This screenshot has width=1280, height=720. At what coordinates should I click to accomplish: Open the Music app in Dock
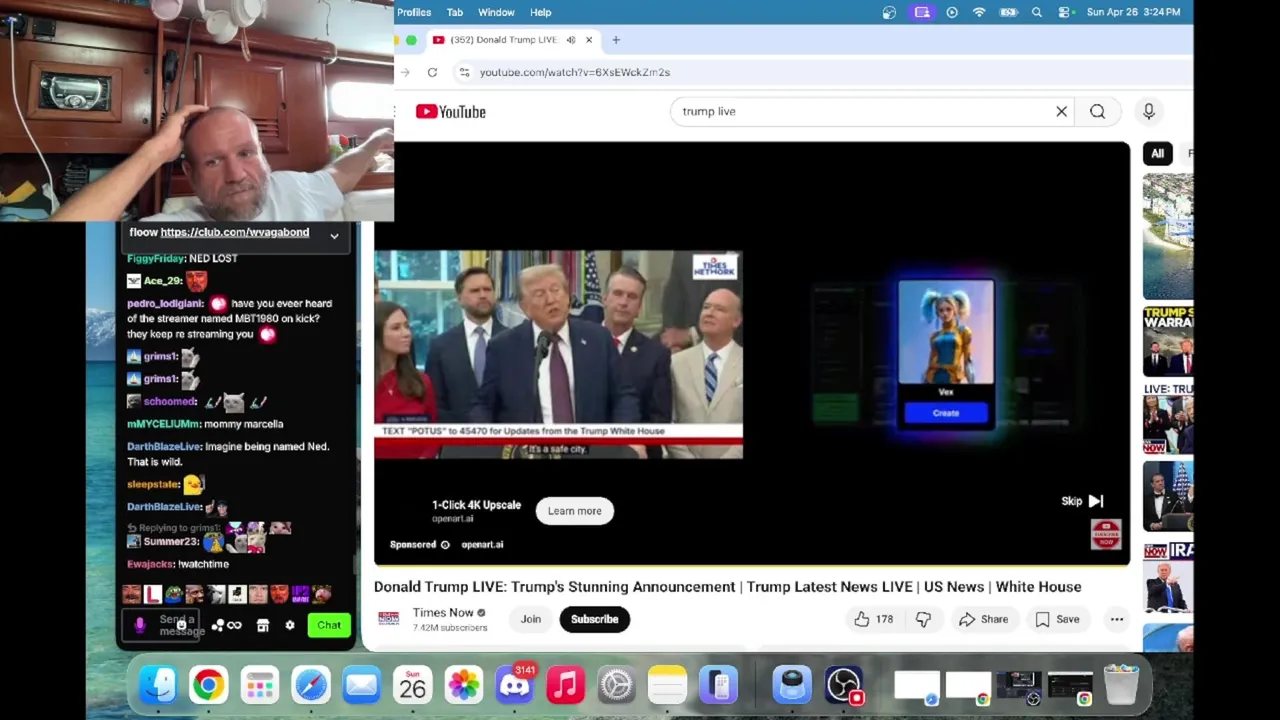point(565,685)
